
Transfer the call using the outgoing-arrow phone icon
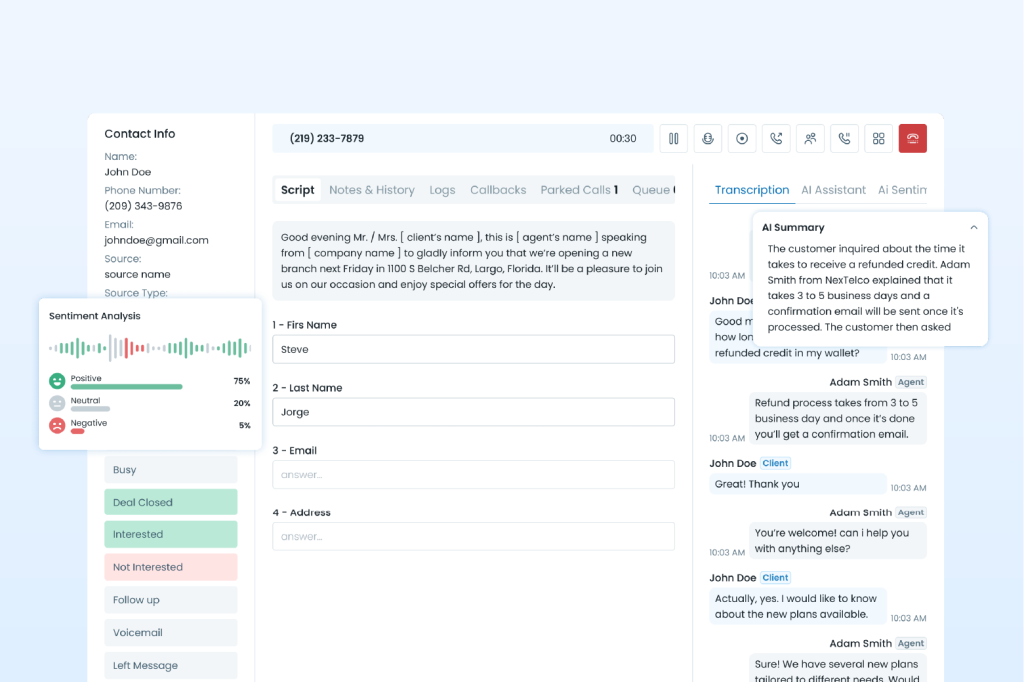(776, 139)
